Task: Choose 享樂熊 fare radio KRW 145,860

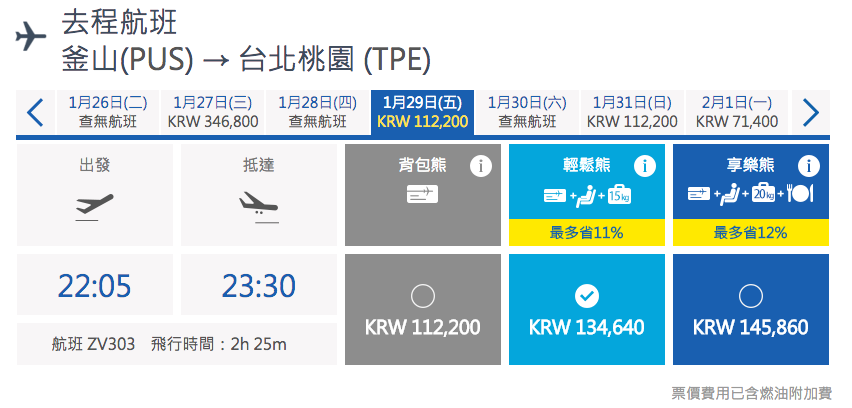Action: click(x=751, y=297)
